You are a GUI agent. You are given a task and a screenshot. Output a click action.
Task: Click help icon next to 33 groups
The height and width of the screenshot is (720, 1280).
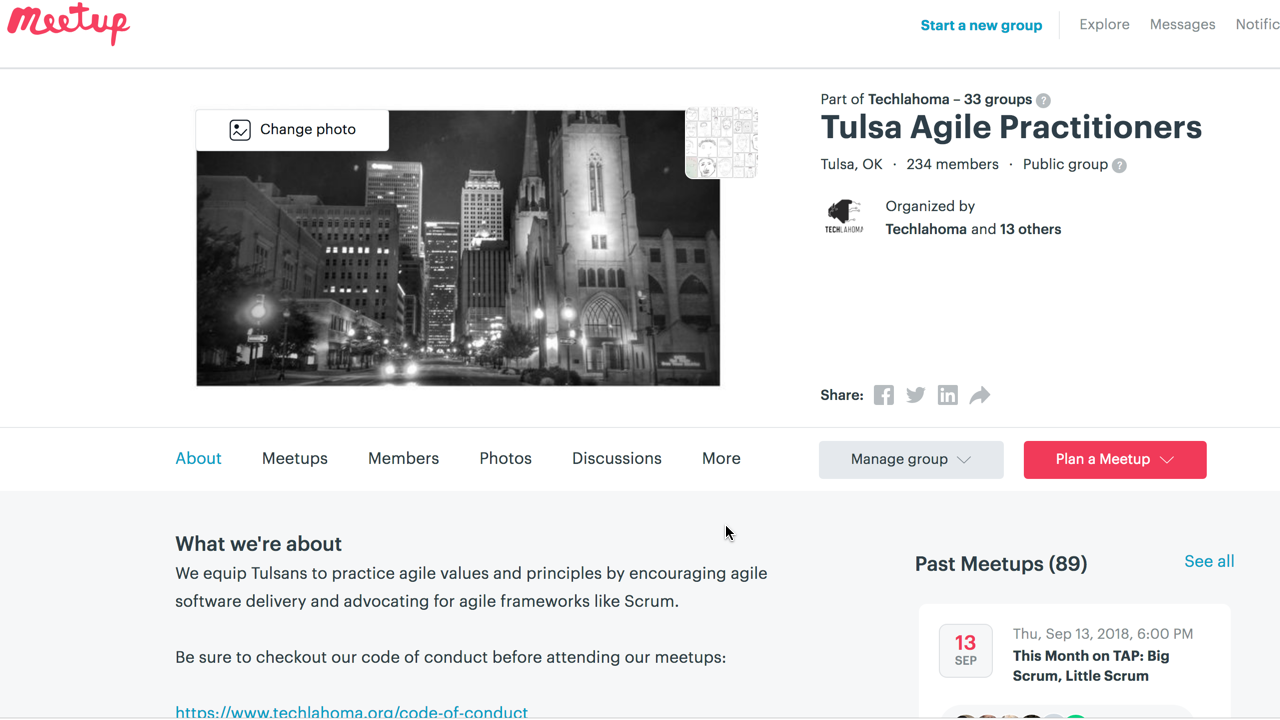coord(1043,100)
